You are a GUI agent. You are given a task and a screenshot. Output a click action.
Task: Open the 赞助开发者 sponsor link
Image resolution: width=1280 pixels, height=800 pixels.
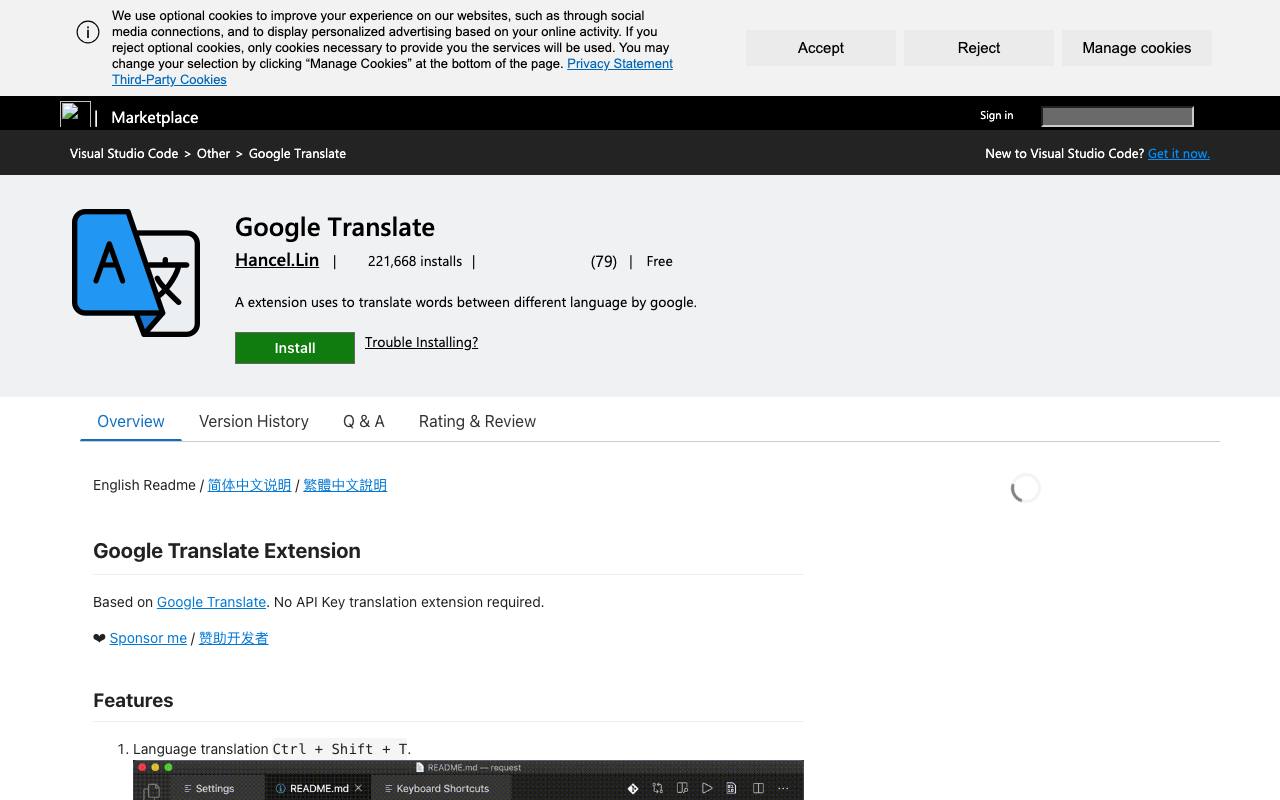pos(233,638)
